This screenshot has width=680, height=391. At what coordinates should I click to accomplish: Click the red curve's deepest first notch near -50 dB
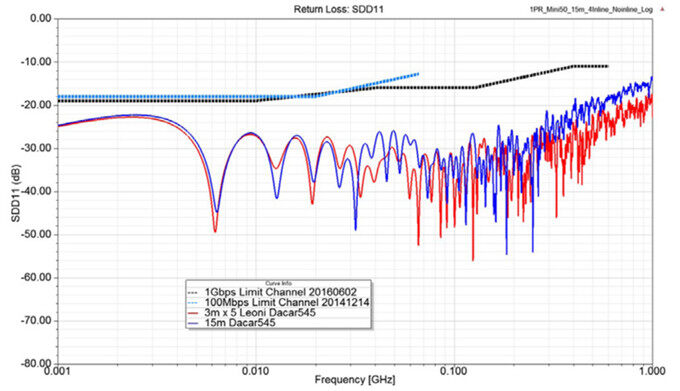[x=215, y=230]
